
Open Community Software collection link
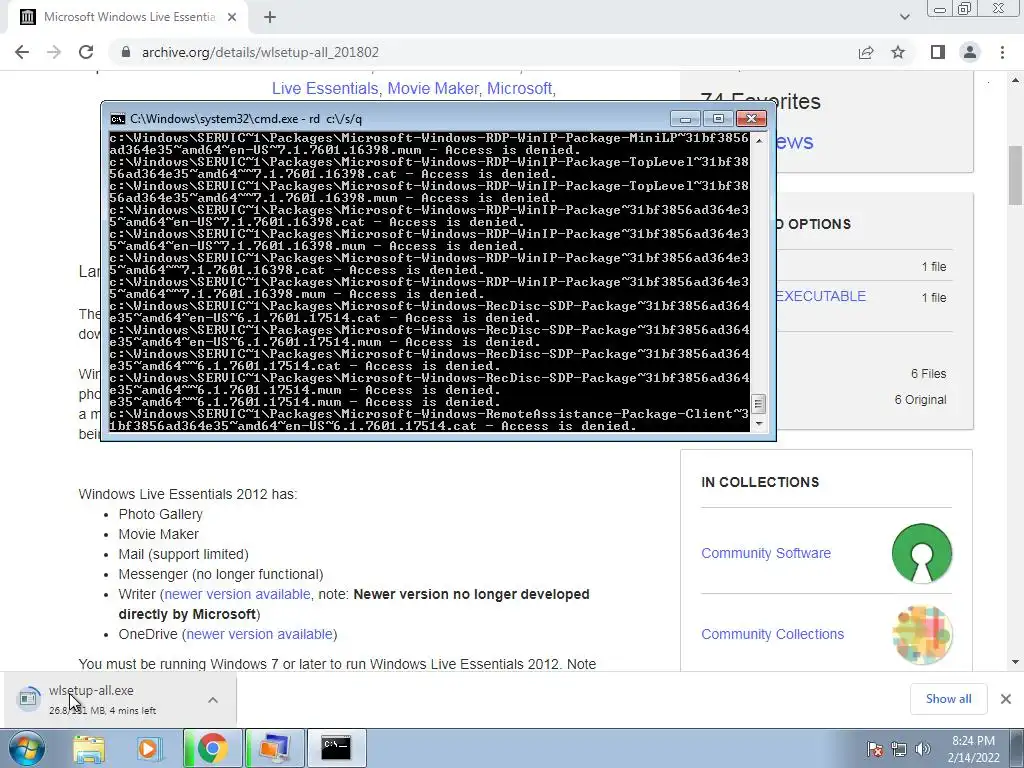[x=766, y=553]
